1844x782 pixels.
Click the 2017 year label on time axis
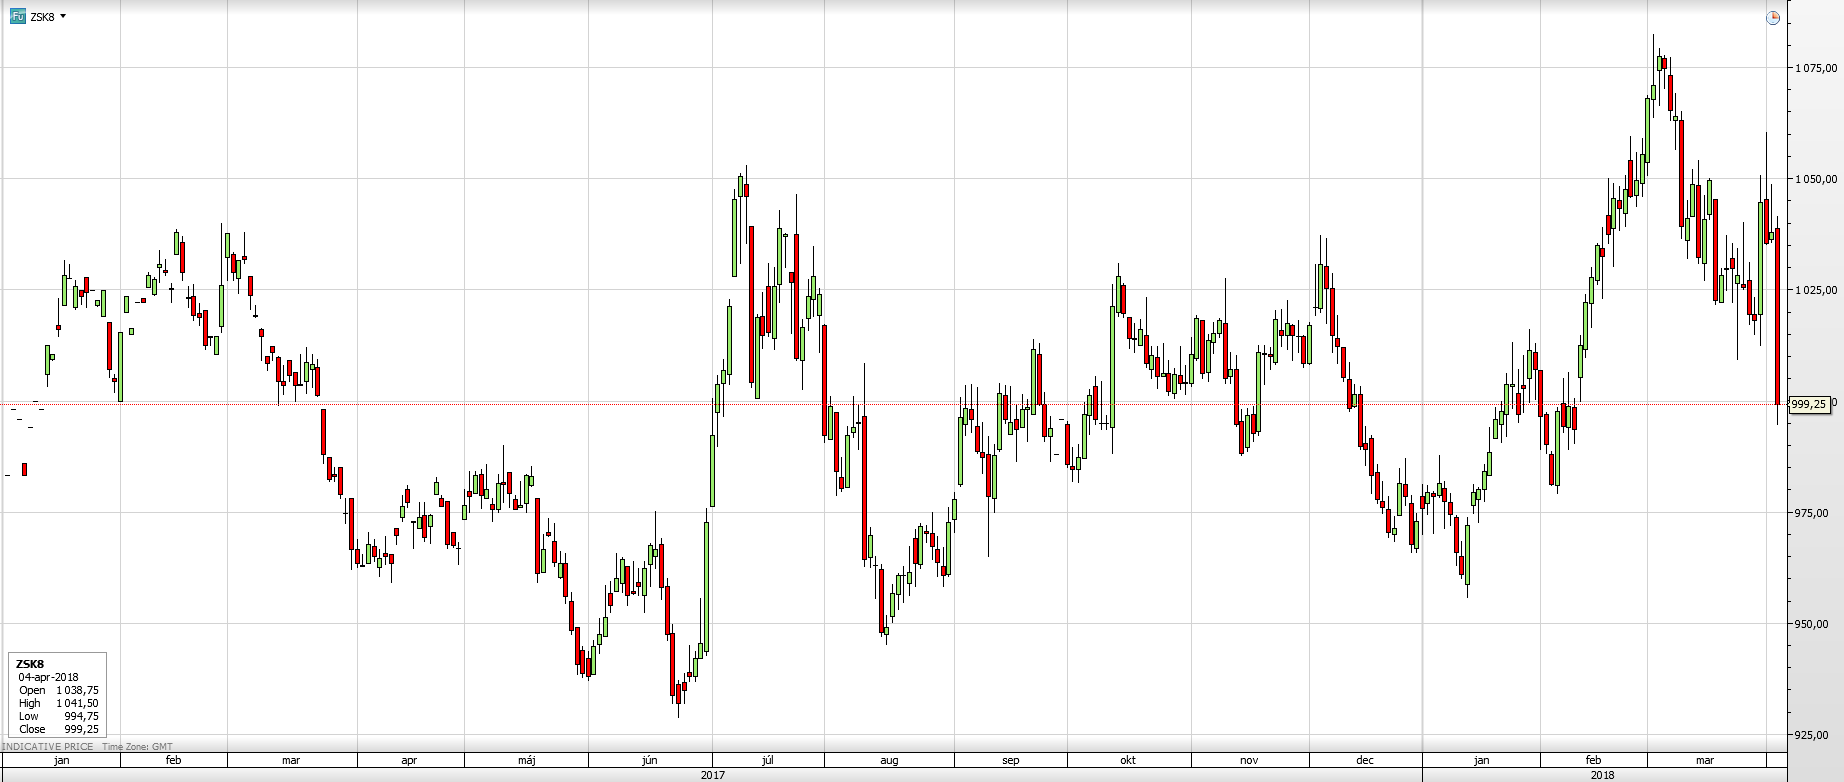712,775
